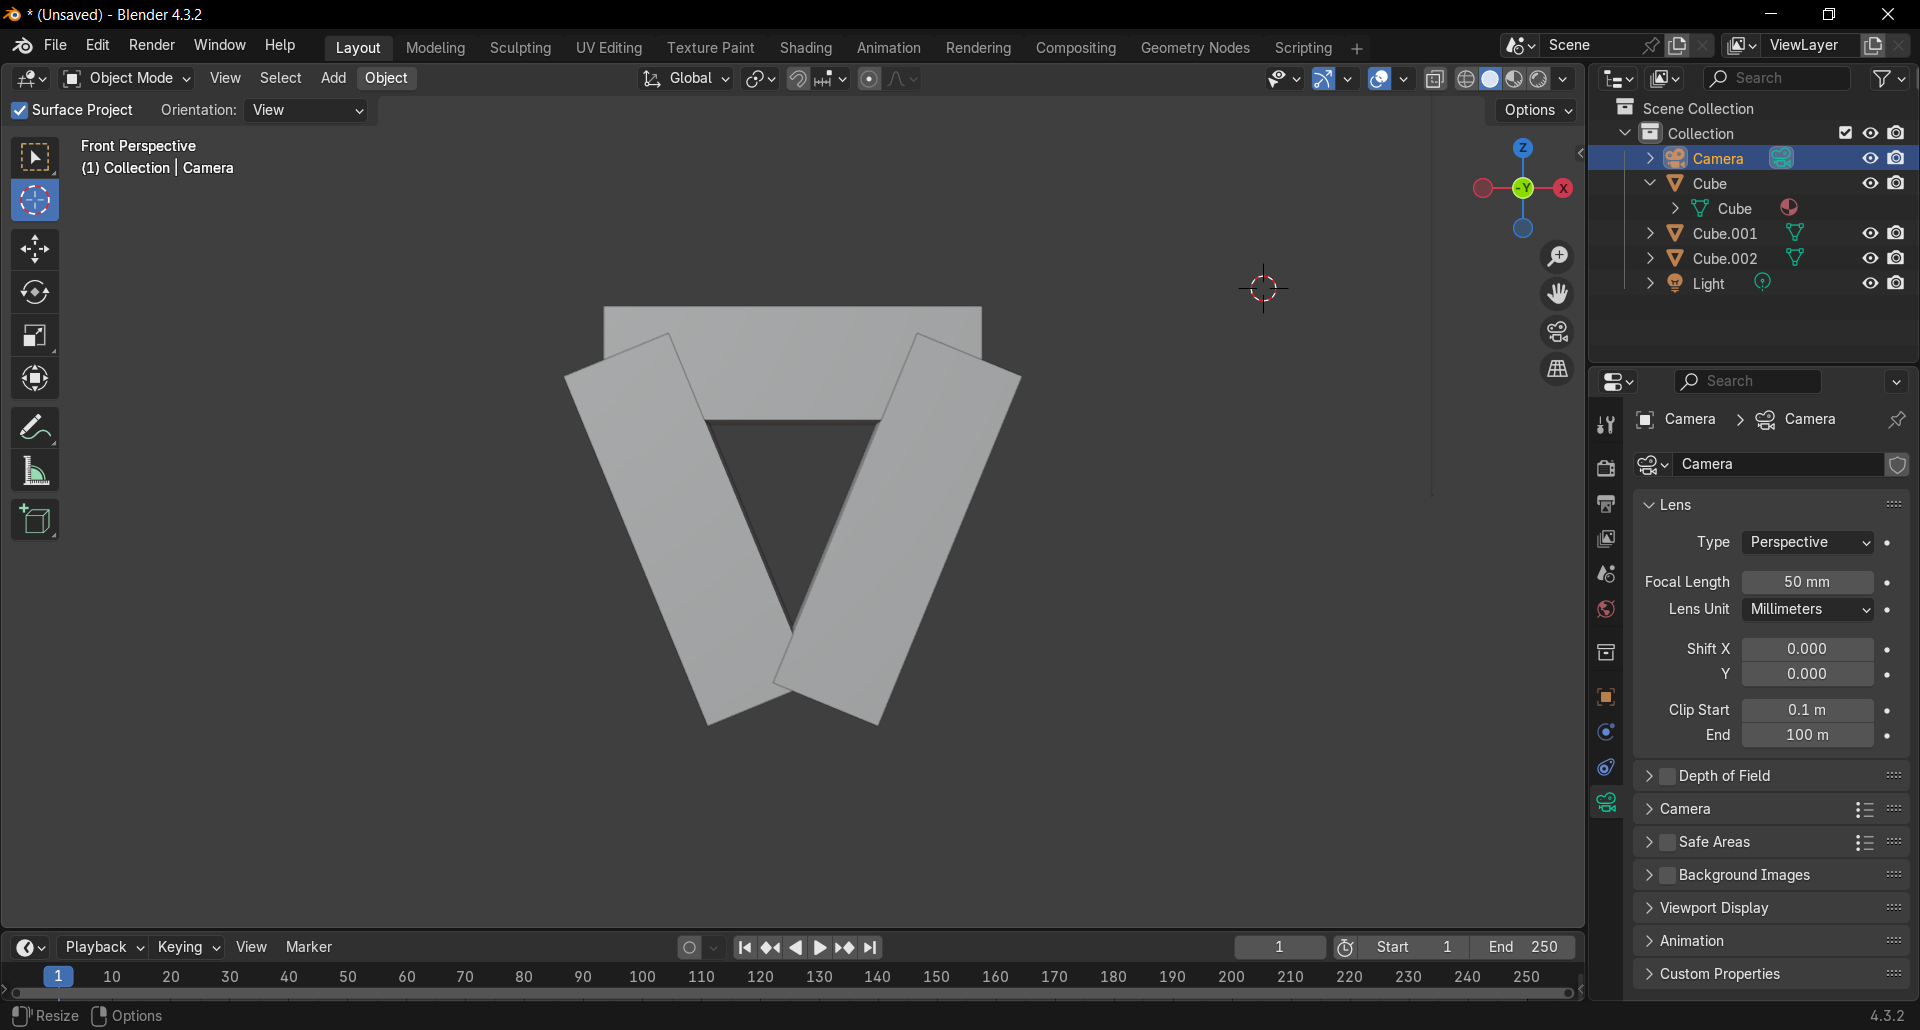The width and height of the screenshot is (1920, 1030).
Task: Open the View Layer properties tab
Action: coord(1606,539)
